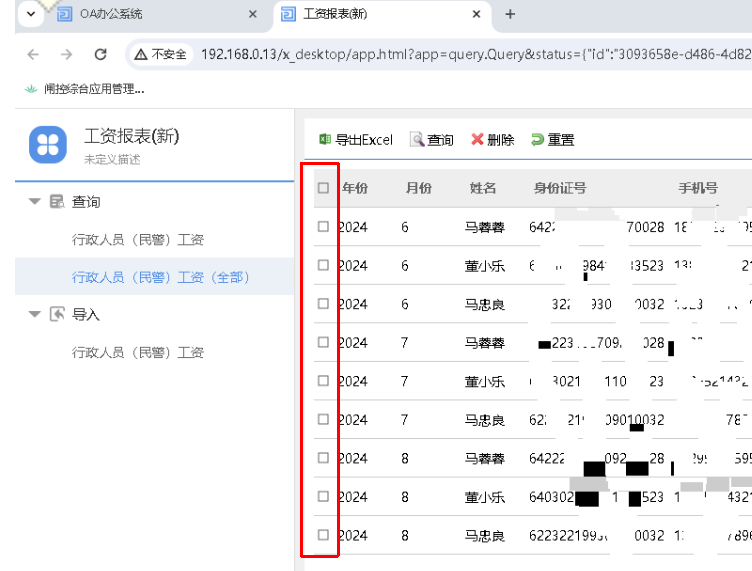This screenshot has width=752, height=571.
Task: Open the tab search dropdown arrow
Action: coord(31,14)
